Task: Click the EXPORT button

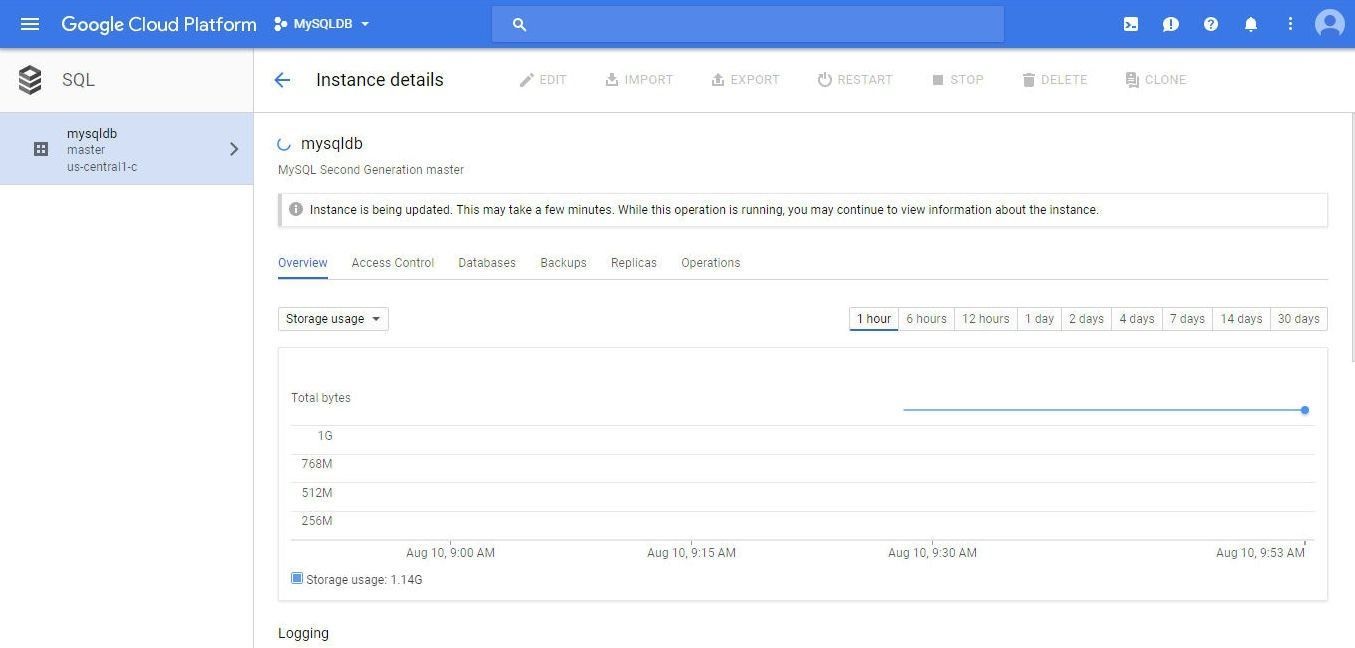Action: click(x=745, y=80)
